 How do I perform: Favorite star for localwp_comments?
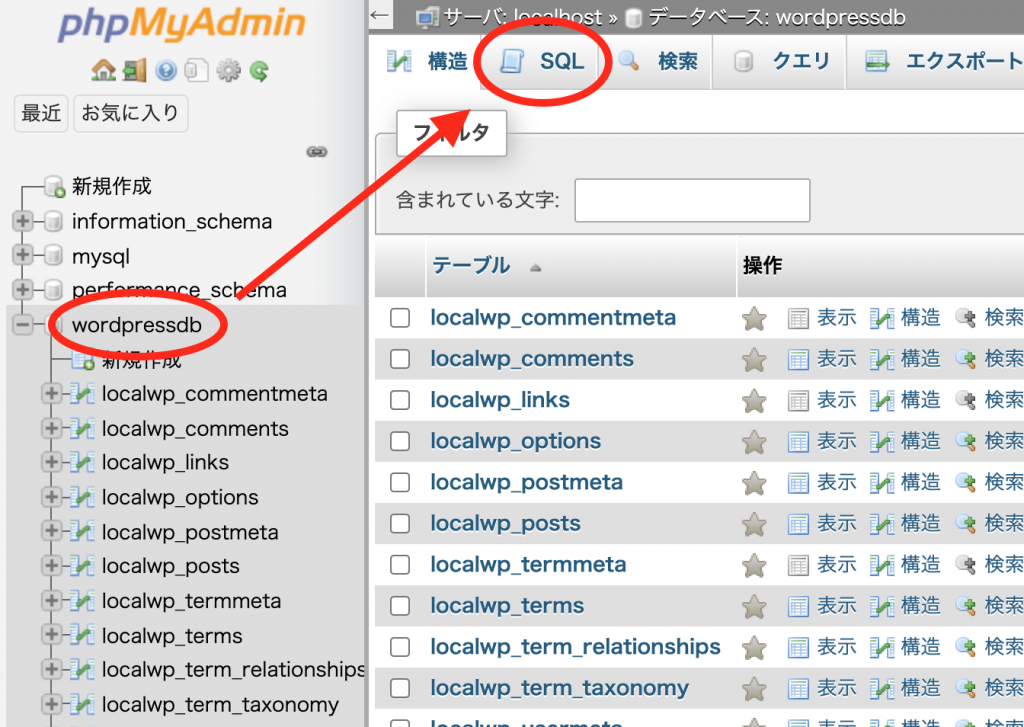(754, 360)
